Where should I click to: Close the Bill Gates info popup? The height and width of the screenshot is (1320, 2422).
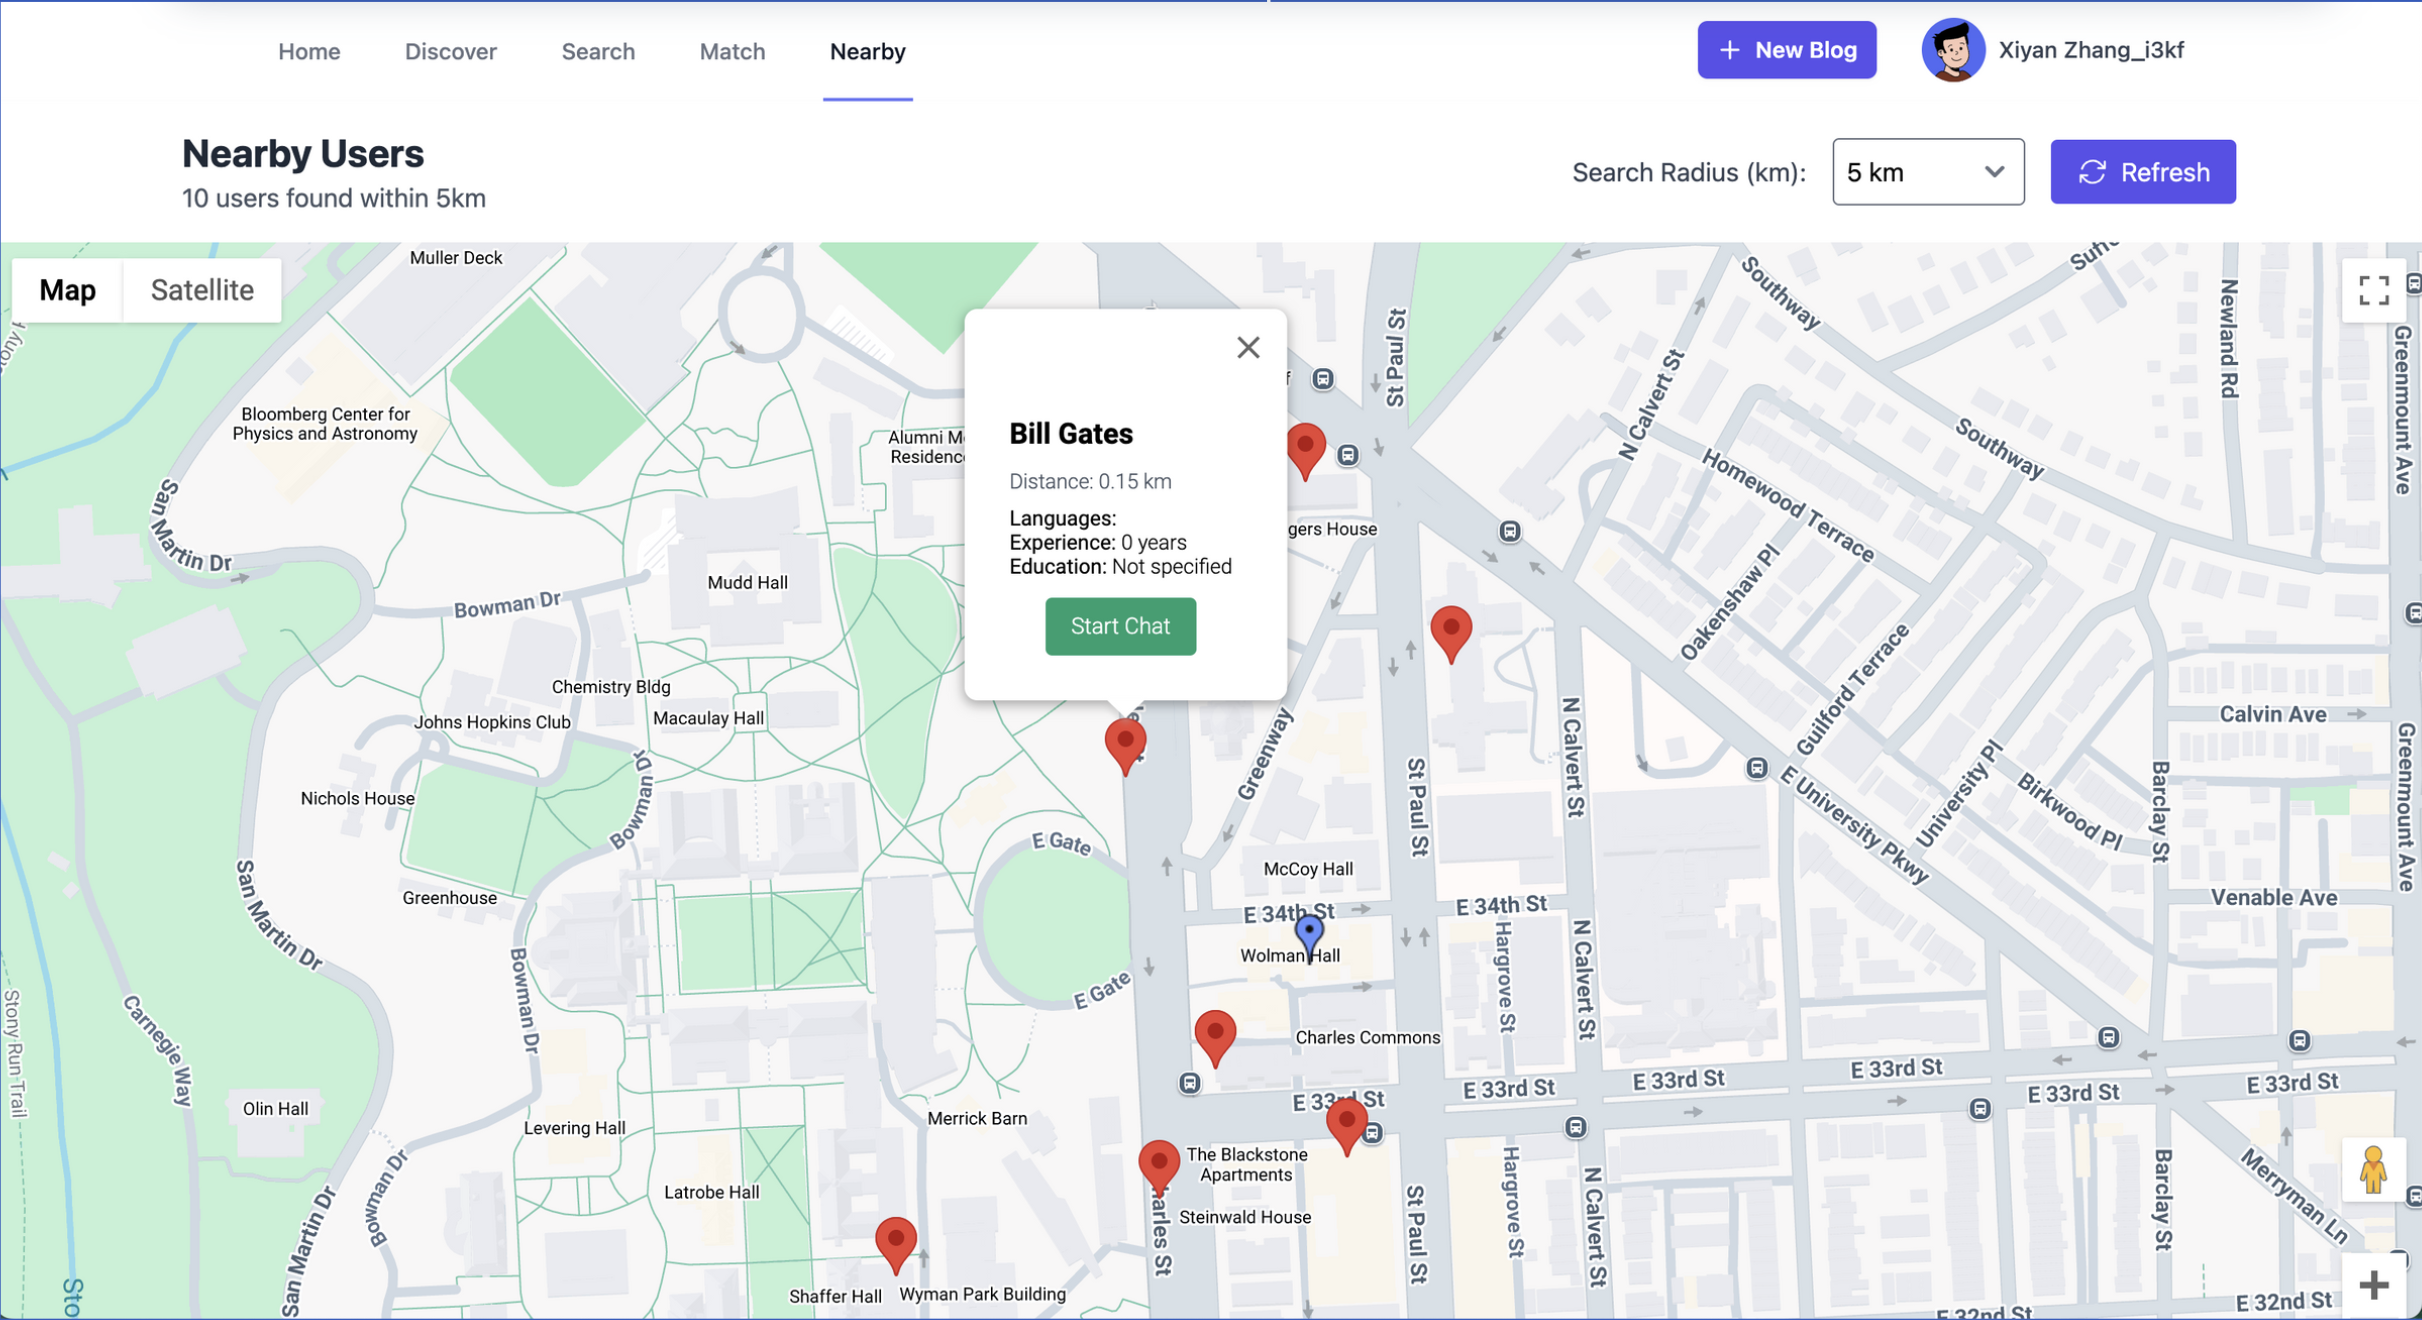(1247, 347)
